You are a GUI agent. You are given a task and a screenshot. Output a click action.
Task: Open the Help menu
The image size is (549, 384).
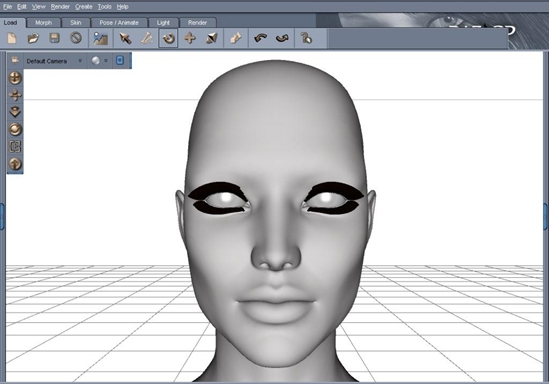123,7
